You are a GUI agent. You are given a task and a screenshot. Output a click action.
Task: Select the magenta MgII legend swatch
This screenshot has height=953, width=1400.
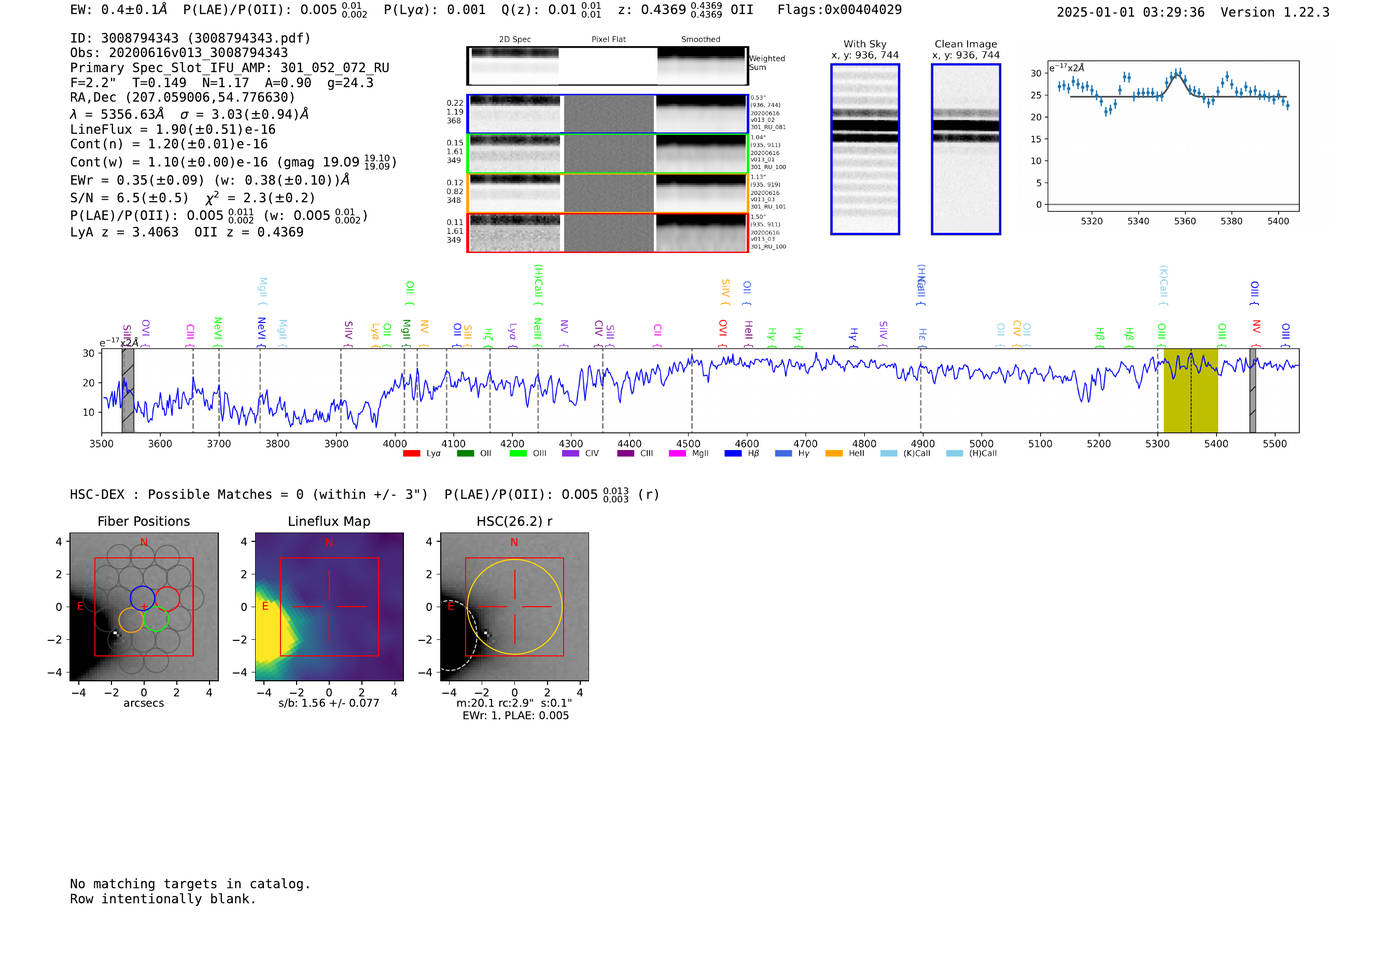click(x=678, y=454)
